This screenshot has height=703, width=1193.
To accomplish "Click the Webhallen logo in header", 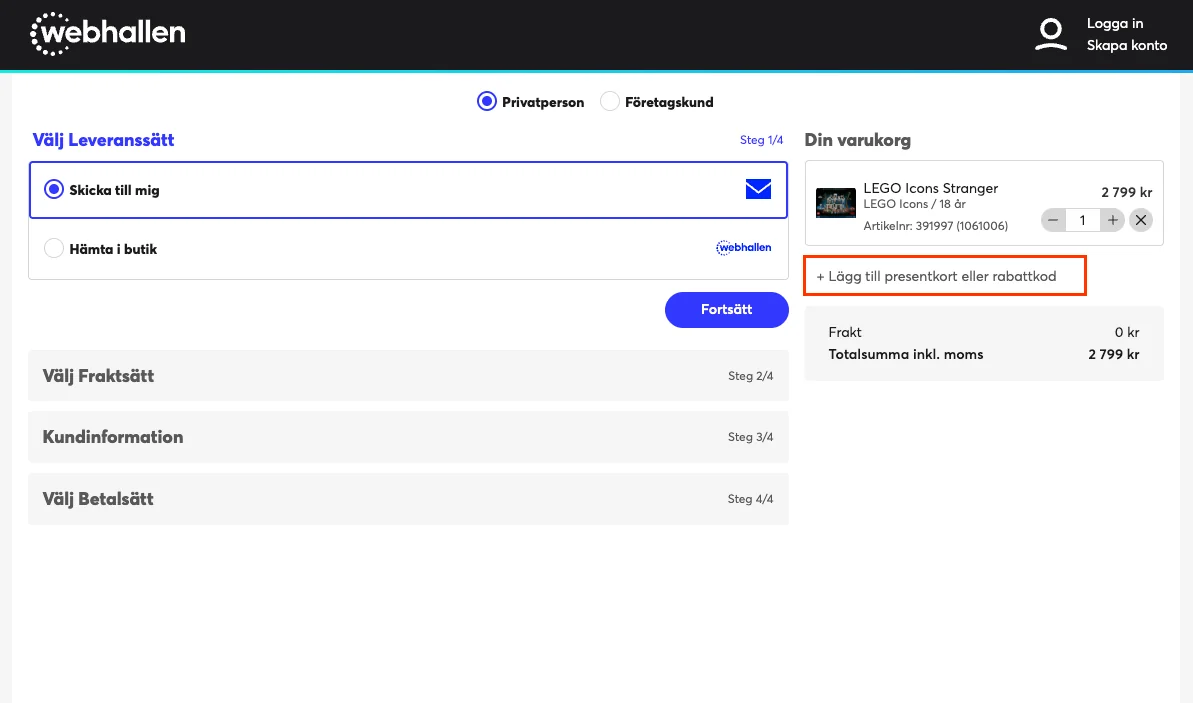I will [107, 33].
